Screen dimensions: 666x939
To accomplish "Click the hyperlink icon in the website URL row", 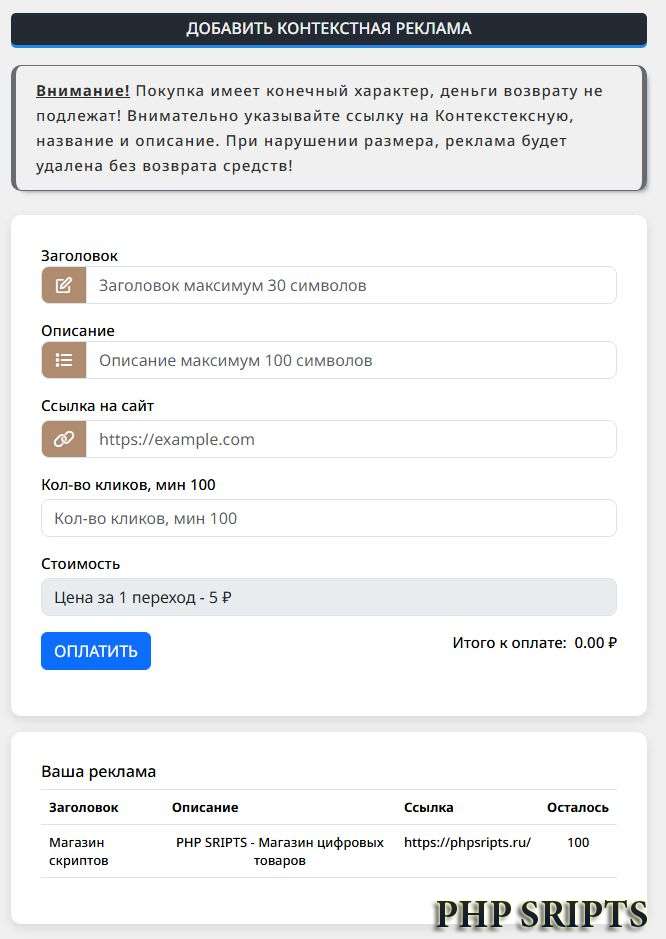I will coord(64,438).
